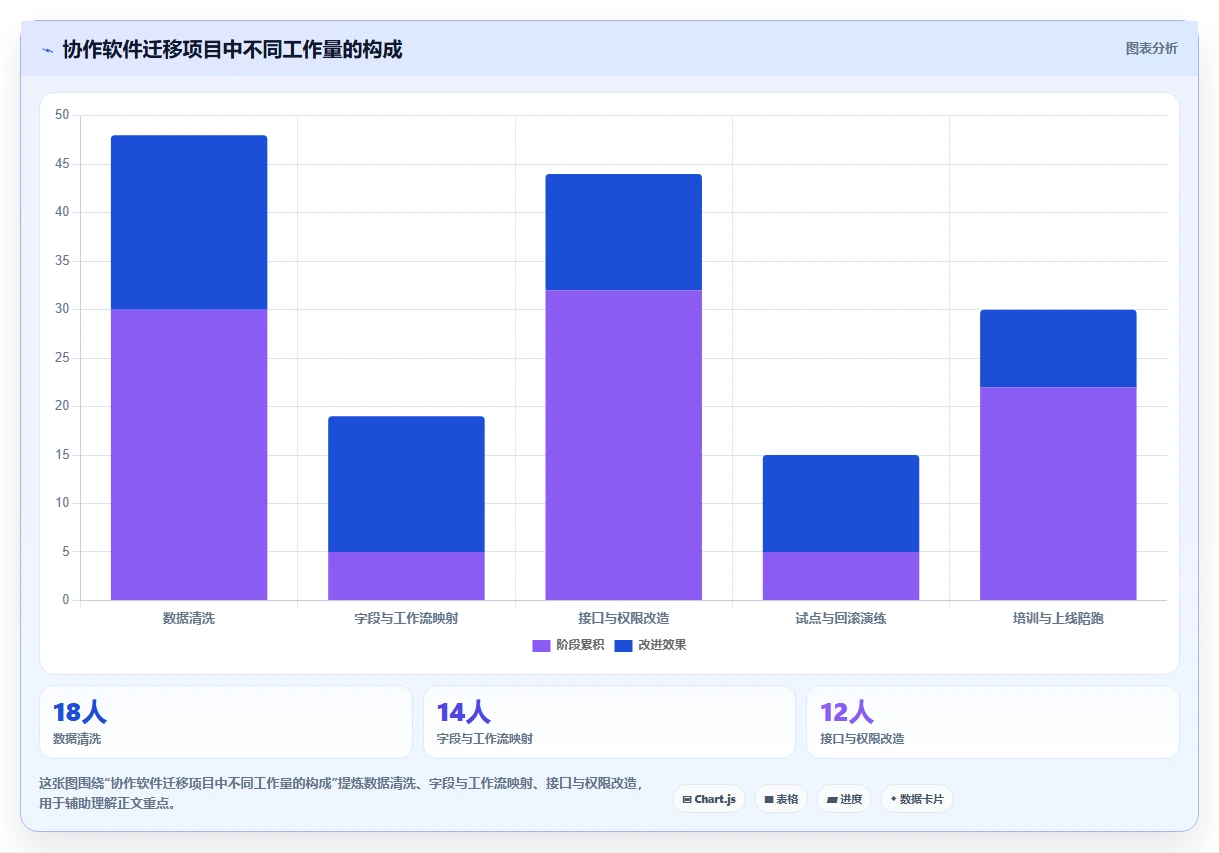Image resolution: width=1219 pixels, height=853 pixels.
Task: Click the lightning icon beside the chart title
Action: coord(48,50)
